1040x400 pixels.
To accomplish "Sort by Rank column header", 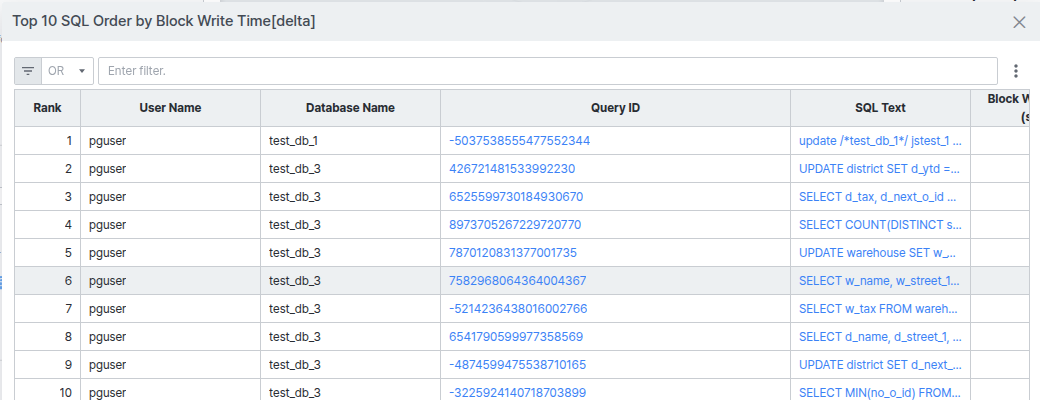I will tap(48, 107).
